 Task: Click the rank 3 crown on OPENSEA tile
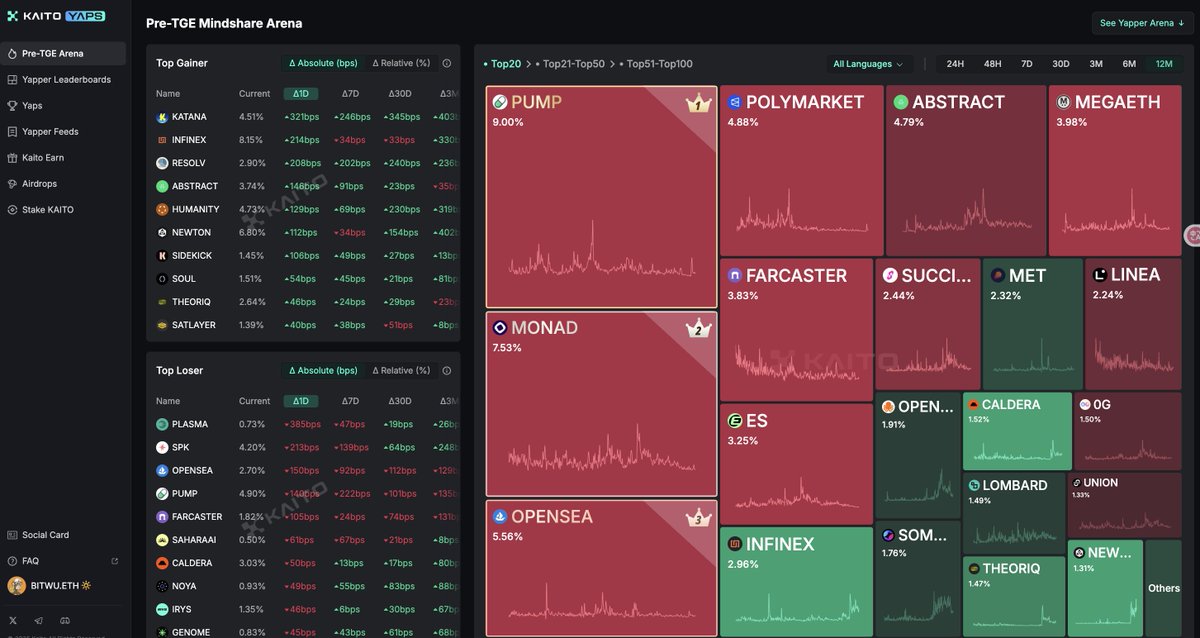pyautogui.click(x=697, y=517)
